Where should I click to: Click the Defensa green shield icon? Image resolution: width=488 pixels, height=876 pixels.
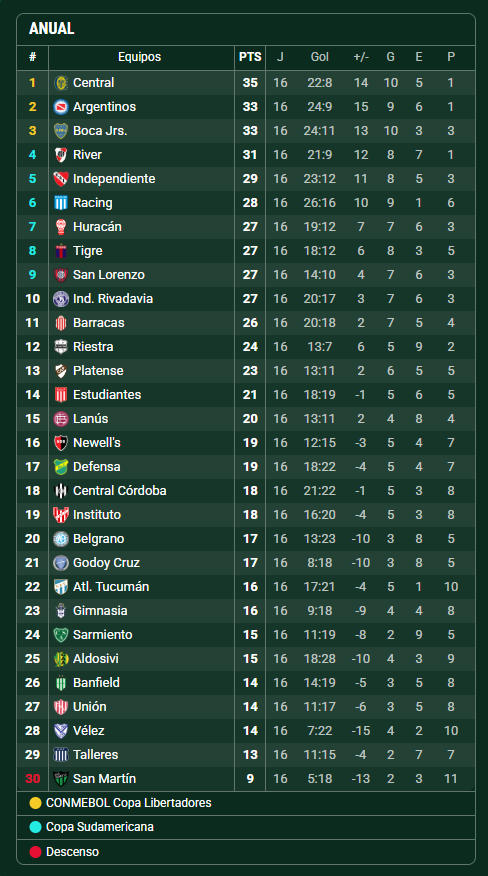tap(60, 466)
